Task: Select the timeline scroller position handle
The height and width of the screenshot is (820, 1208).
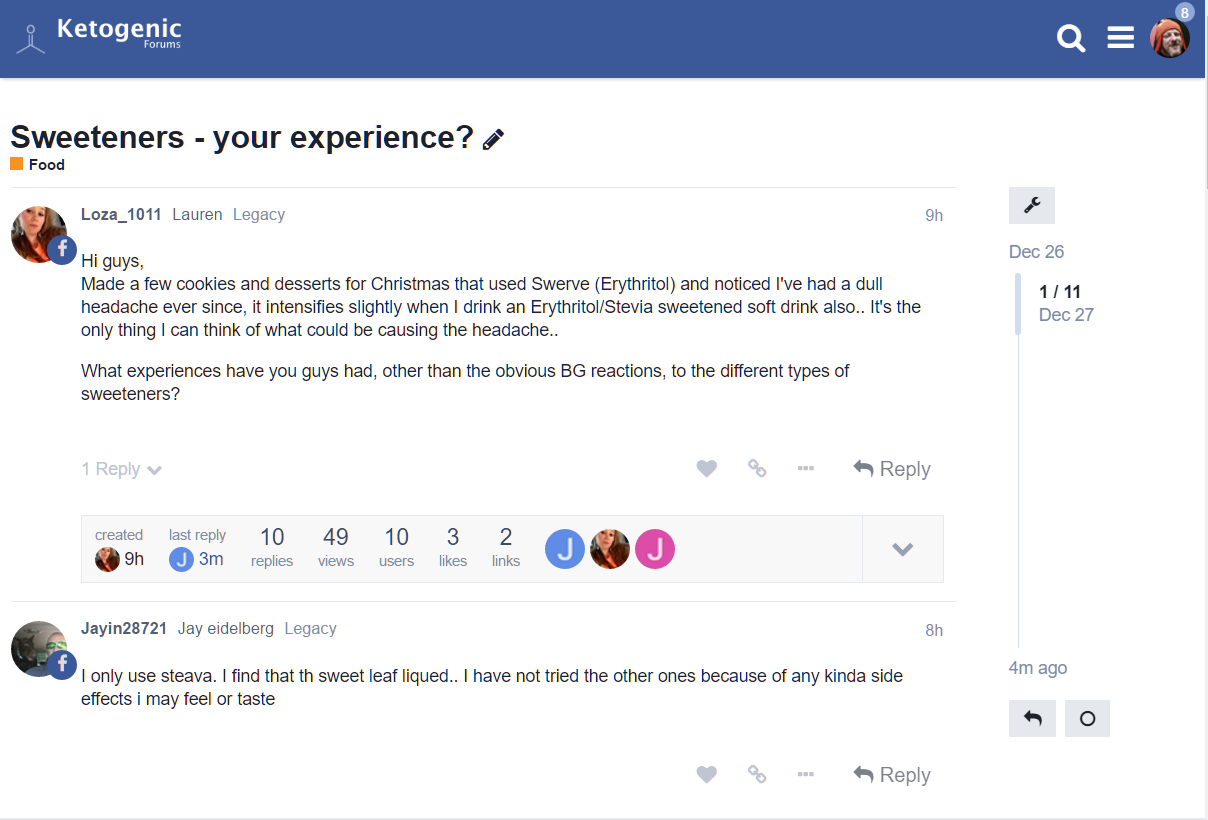Action: click(x=1018, y=303)
